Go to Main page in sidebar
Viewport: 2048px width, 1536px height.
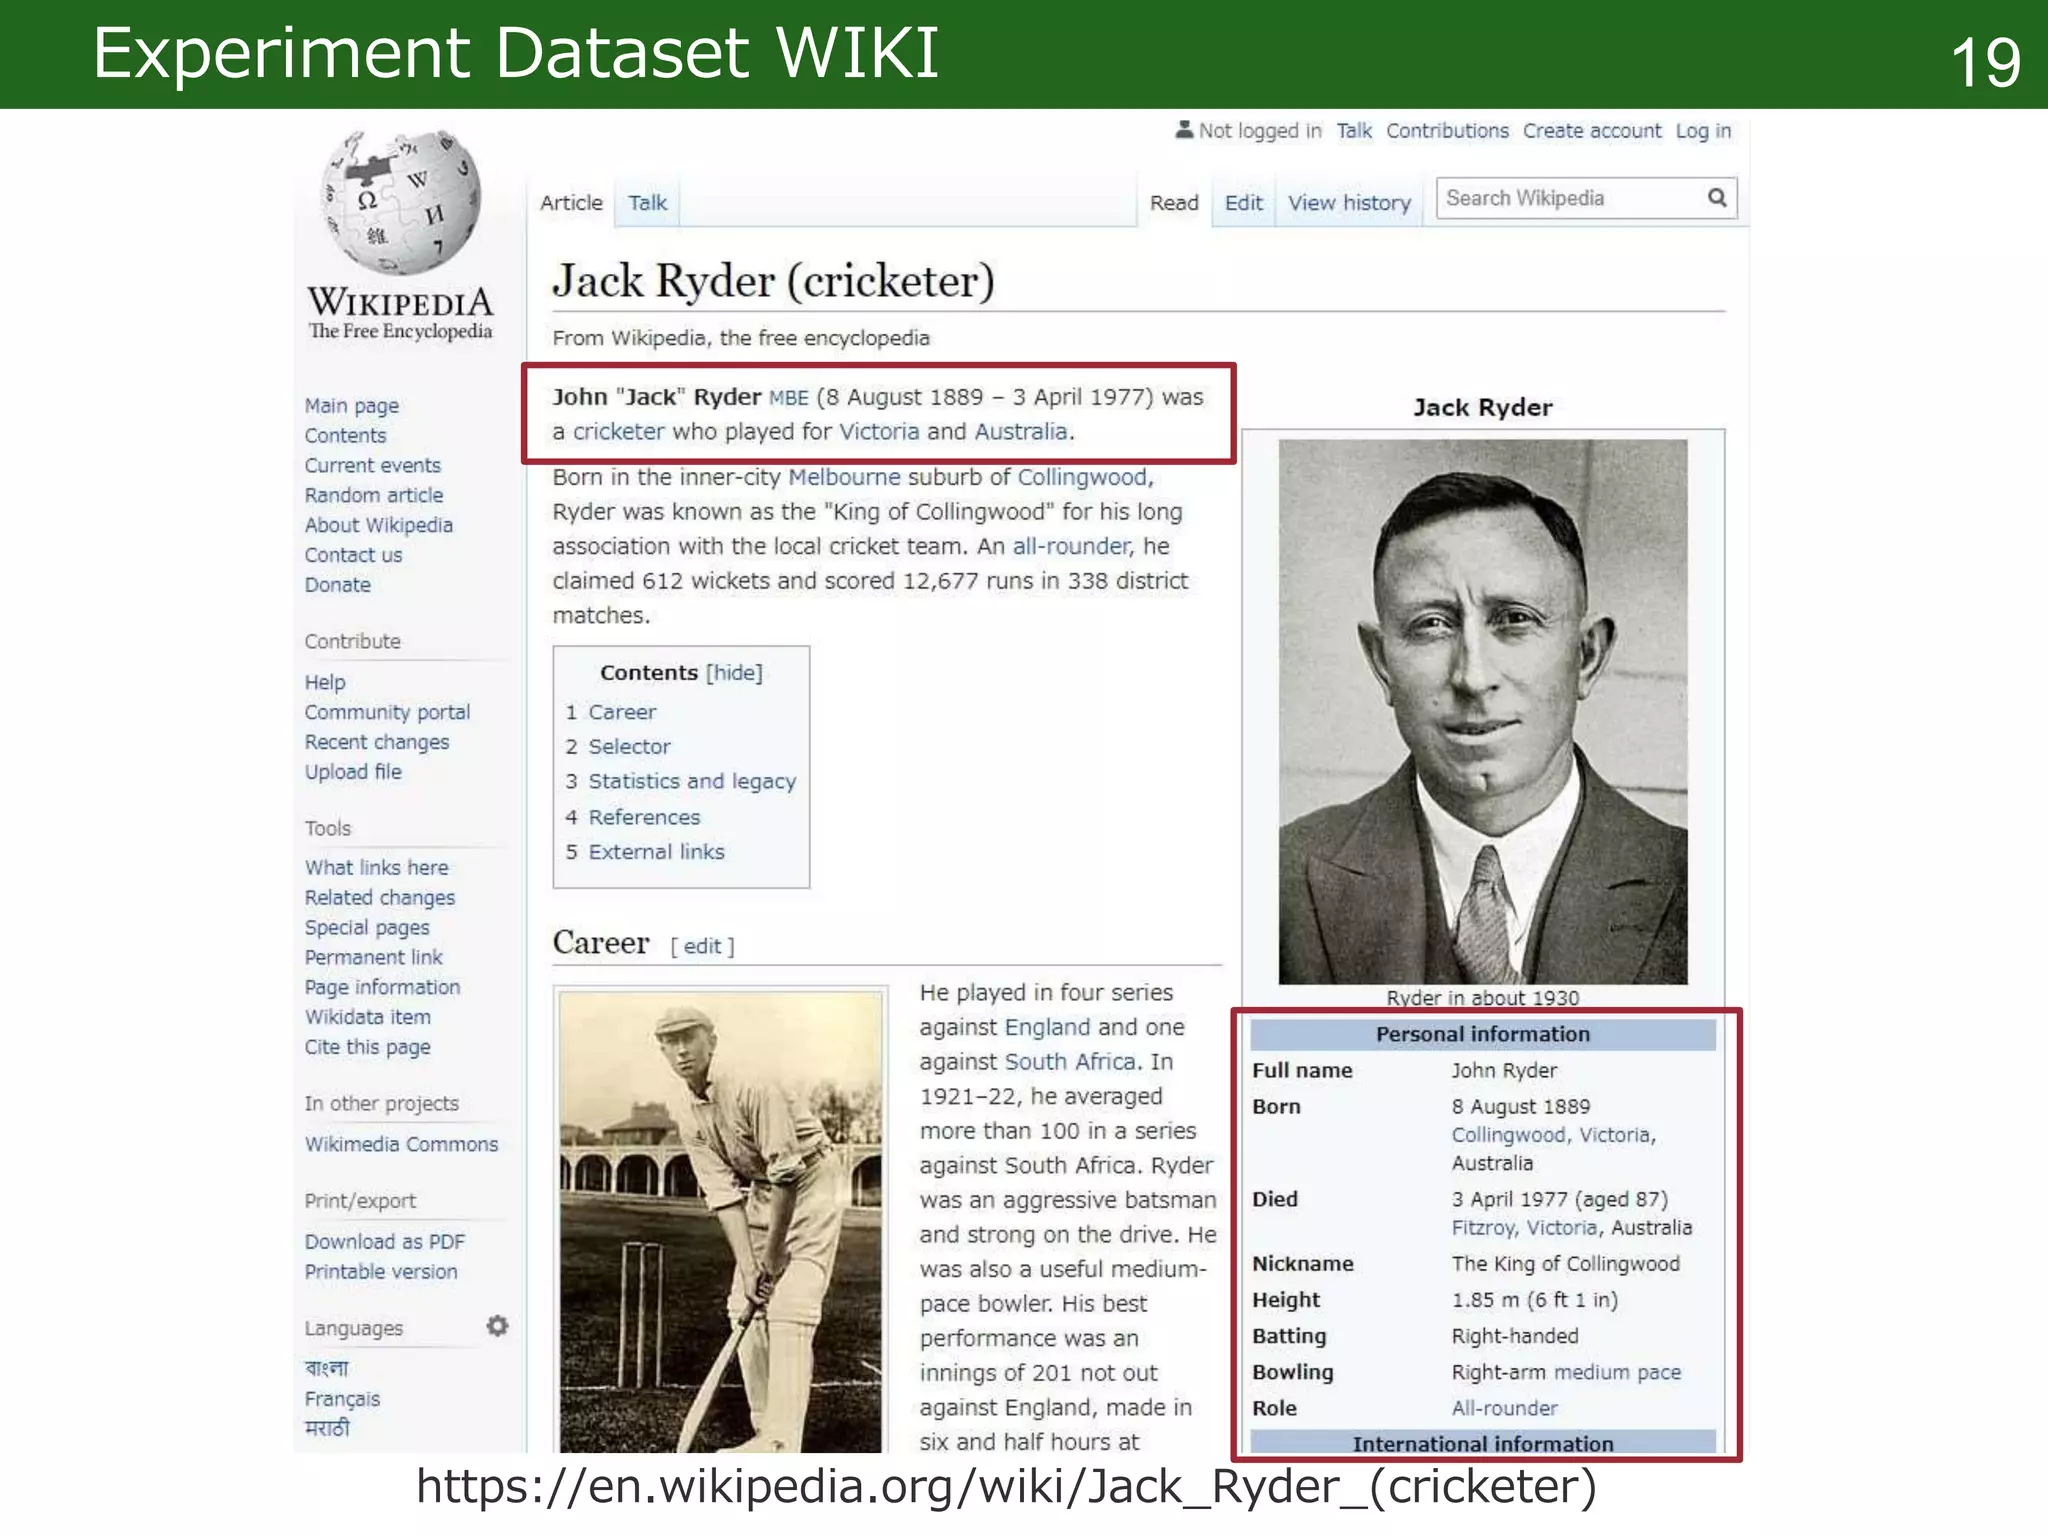(x=352, y=406)
